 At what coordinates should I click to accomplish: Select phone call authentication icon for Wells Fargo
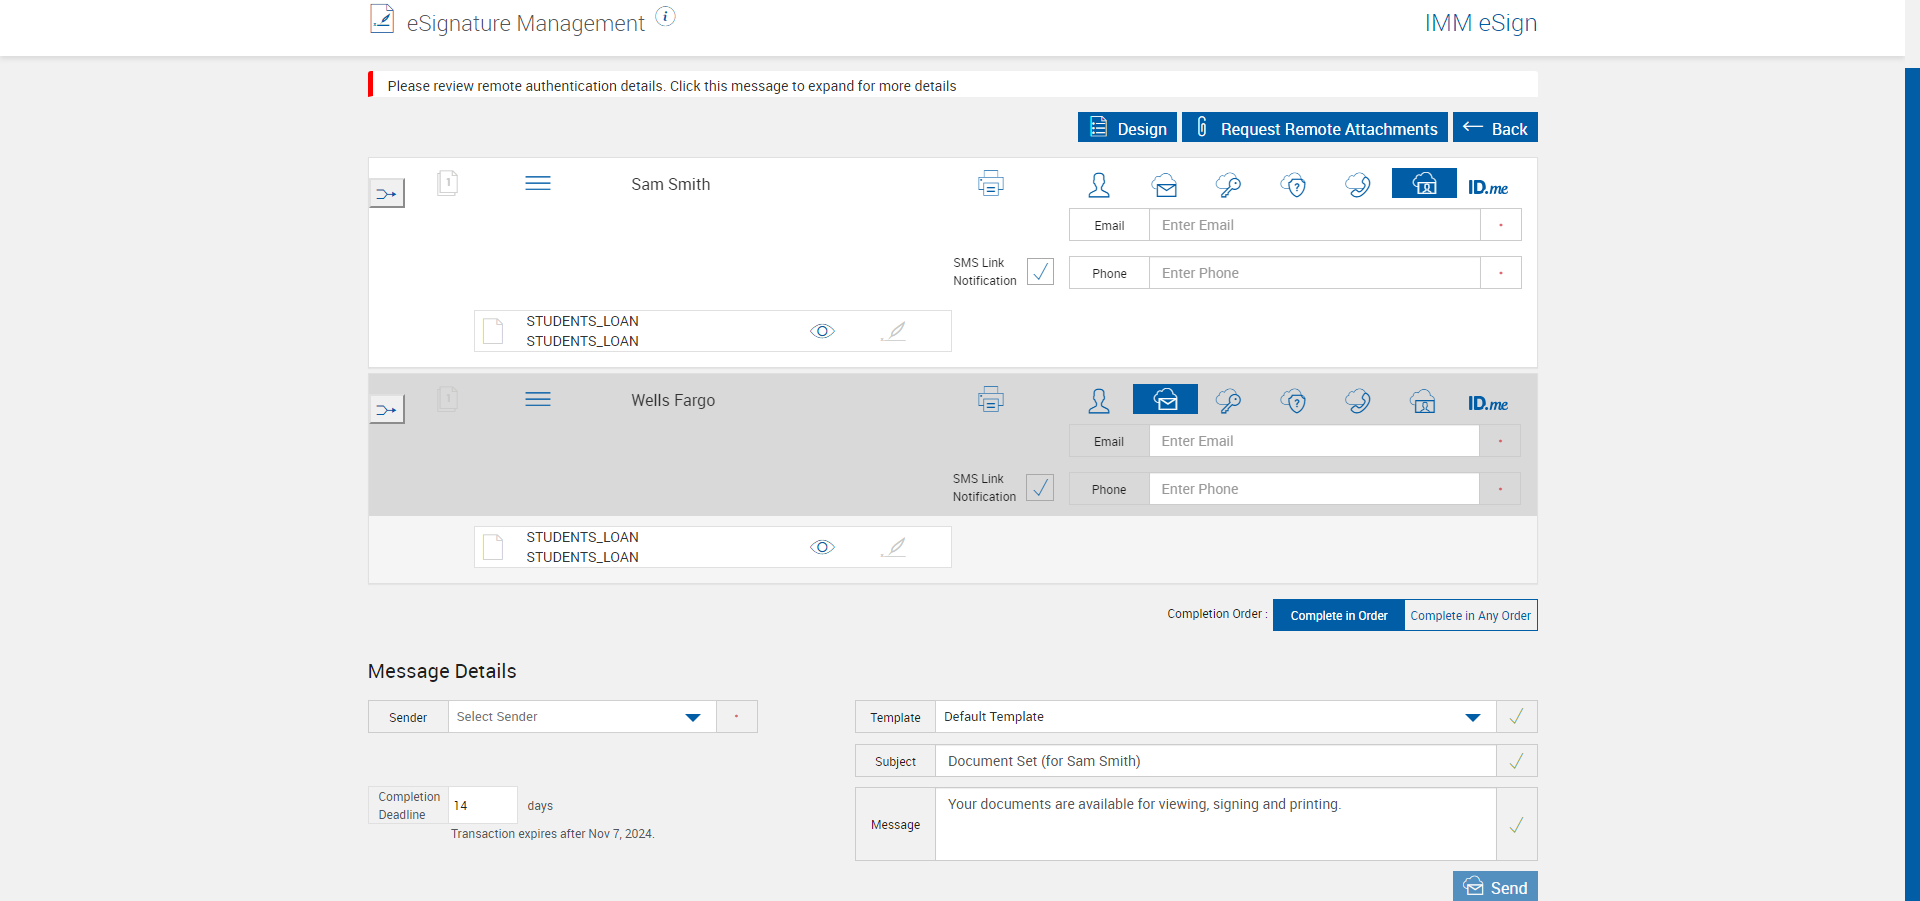[x=1358, y=401]
